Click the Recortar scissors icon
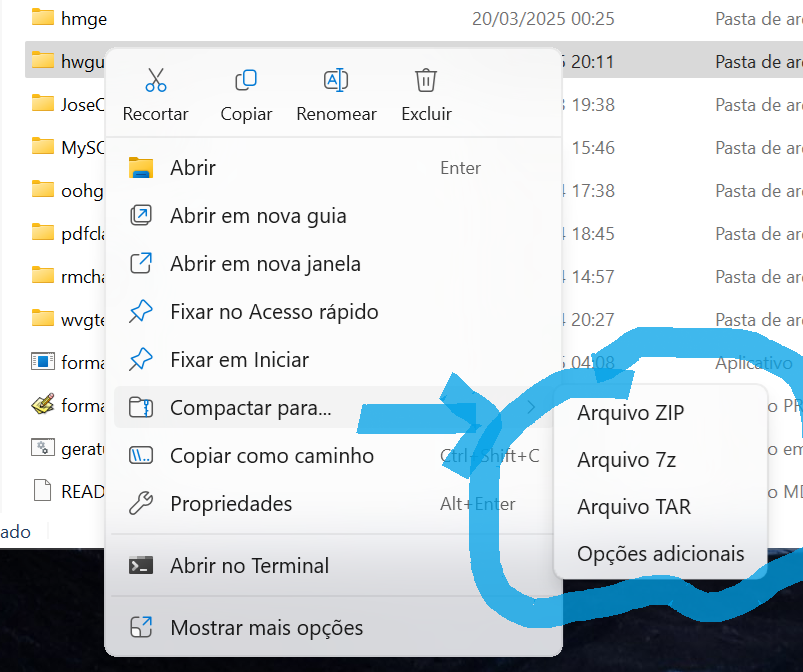 [156, 80]
